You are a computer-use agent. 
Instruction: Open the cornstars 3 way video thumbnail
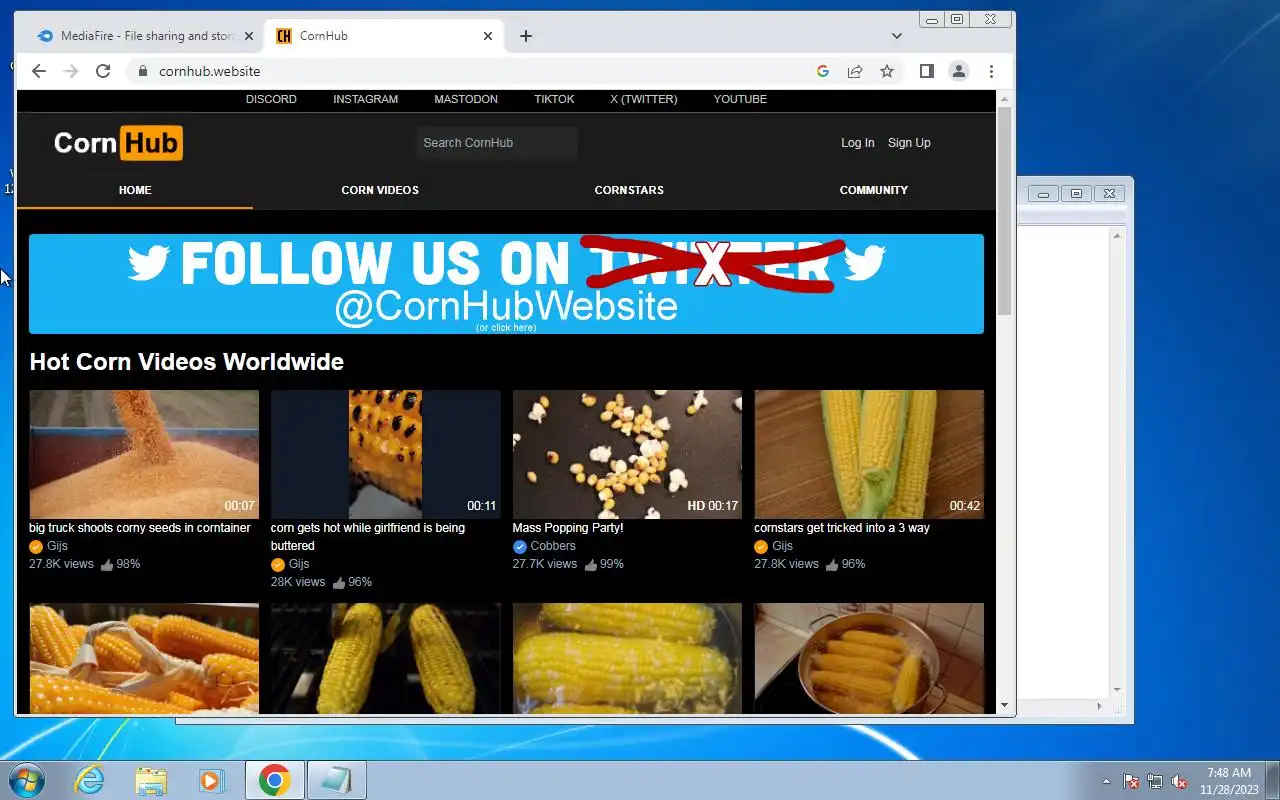tap(869, 454)
